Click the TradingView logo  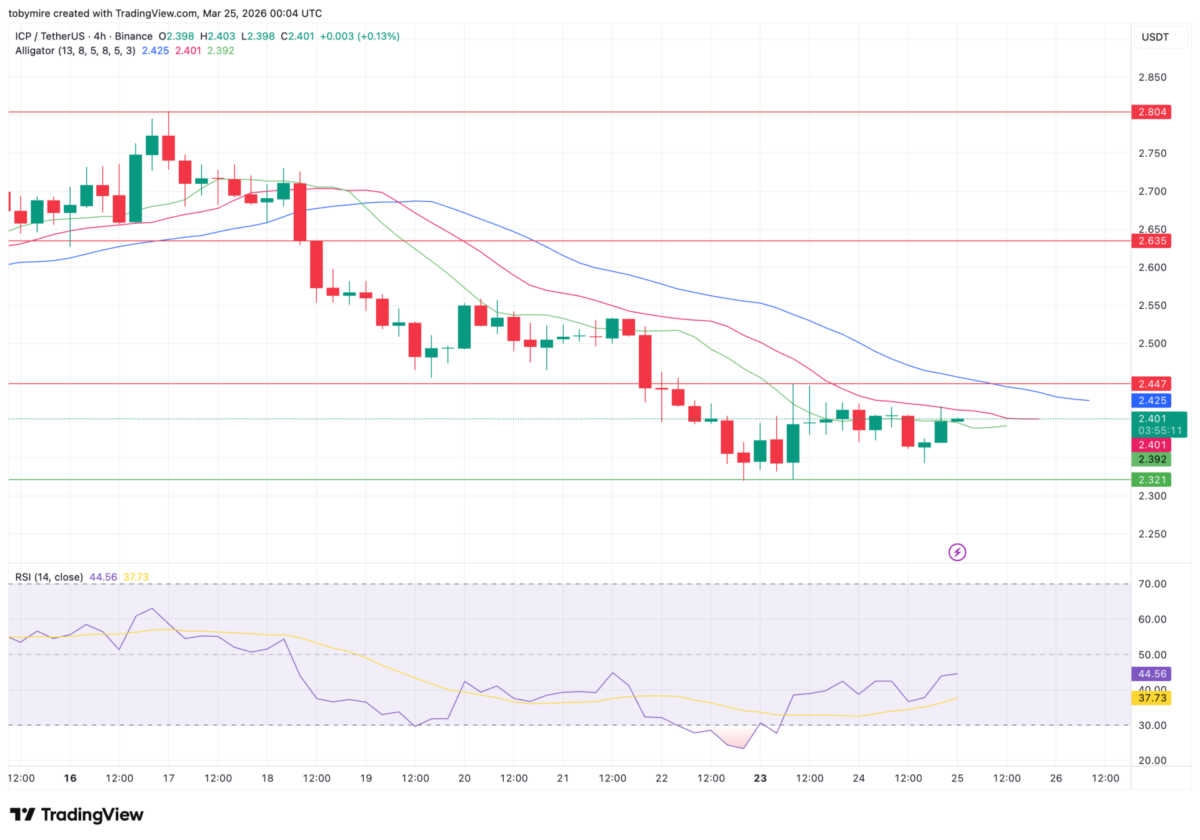click(75, 815)
